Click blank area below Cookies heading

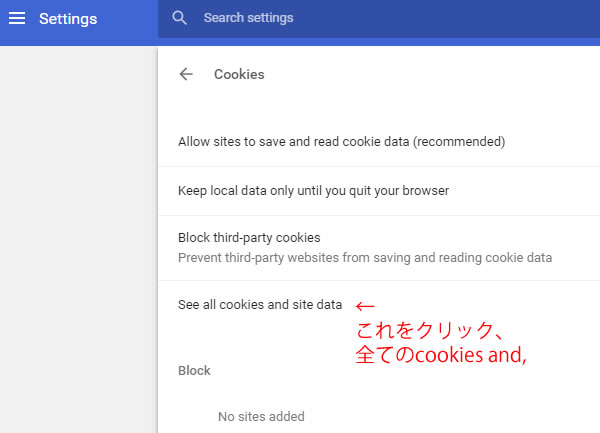click(379, 101)
